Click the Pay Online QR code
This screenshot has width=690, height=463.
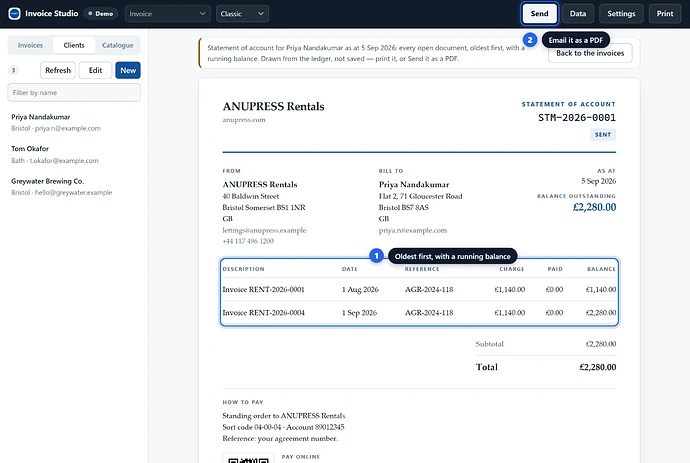click(x=249, y=459)
